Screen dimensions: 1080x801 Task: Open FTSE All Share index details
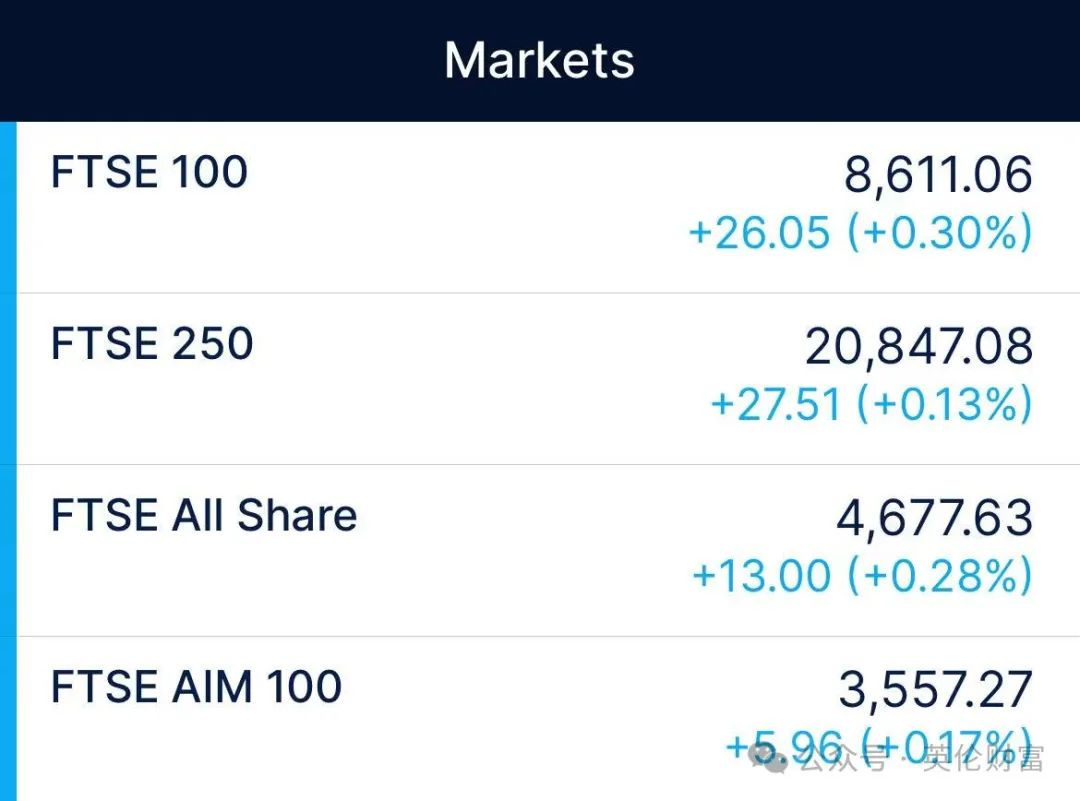(540, 551)
